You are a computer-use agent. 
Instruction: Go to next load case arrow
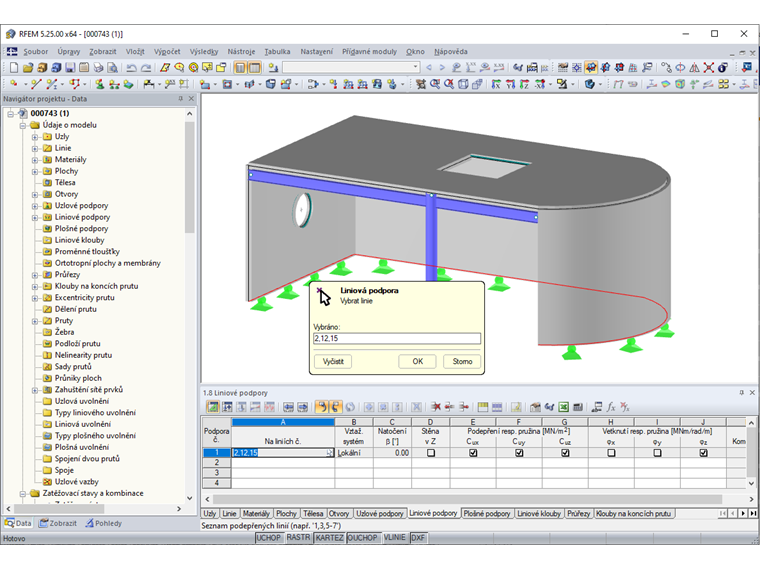(442, 68)
